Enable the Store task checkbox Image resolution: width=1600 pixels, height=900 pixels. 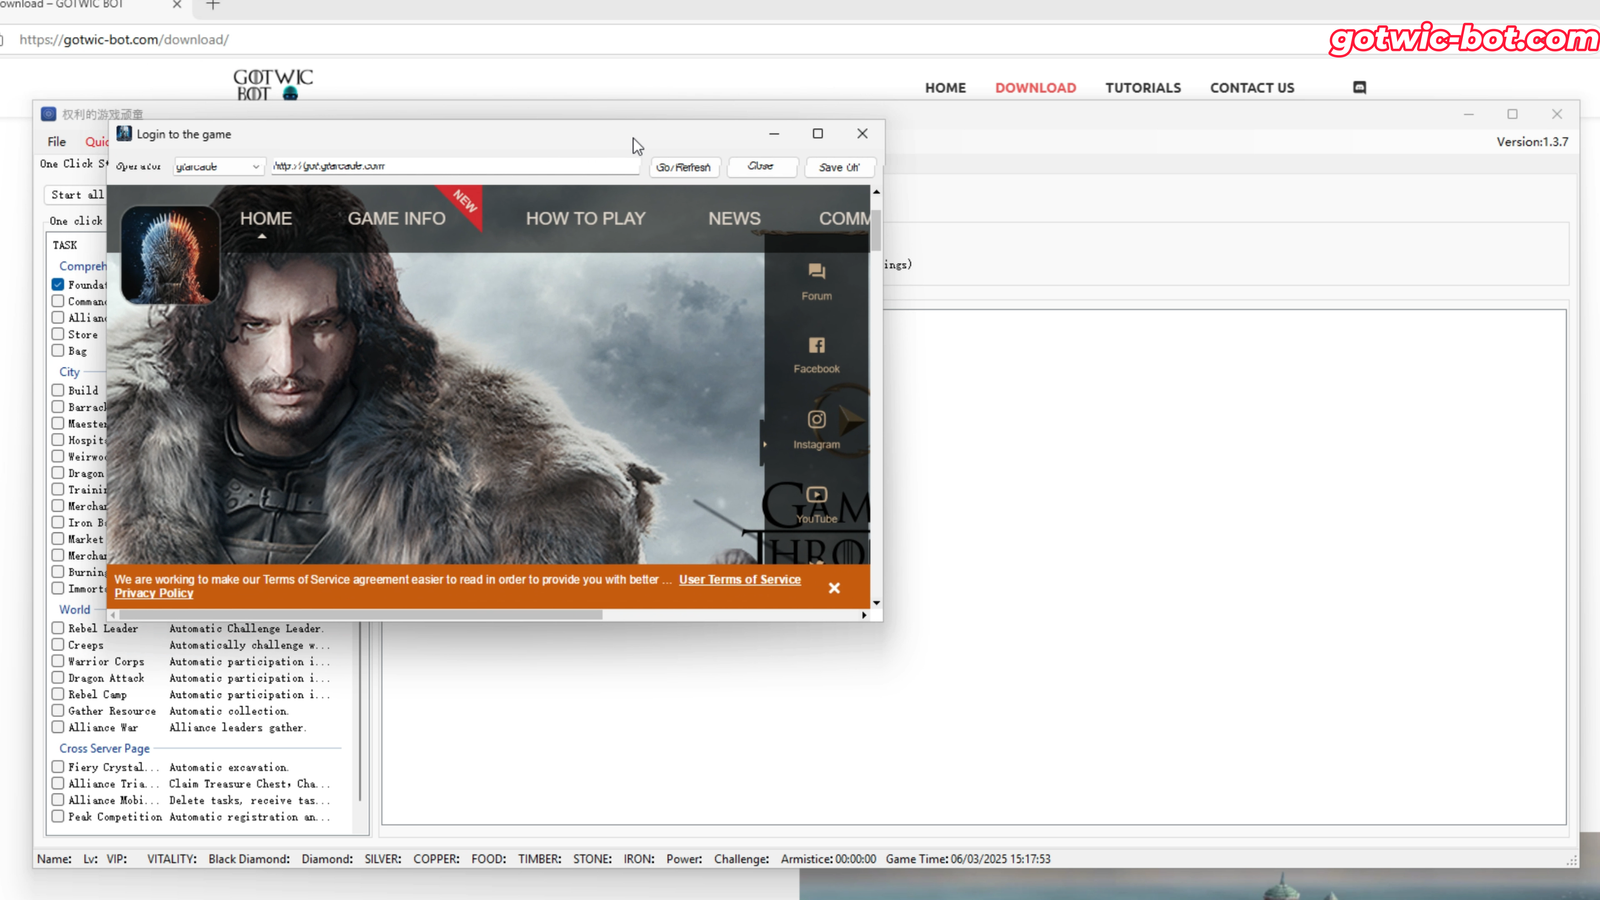[58, 335]
